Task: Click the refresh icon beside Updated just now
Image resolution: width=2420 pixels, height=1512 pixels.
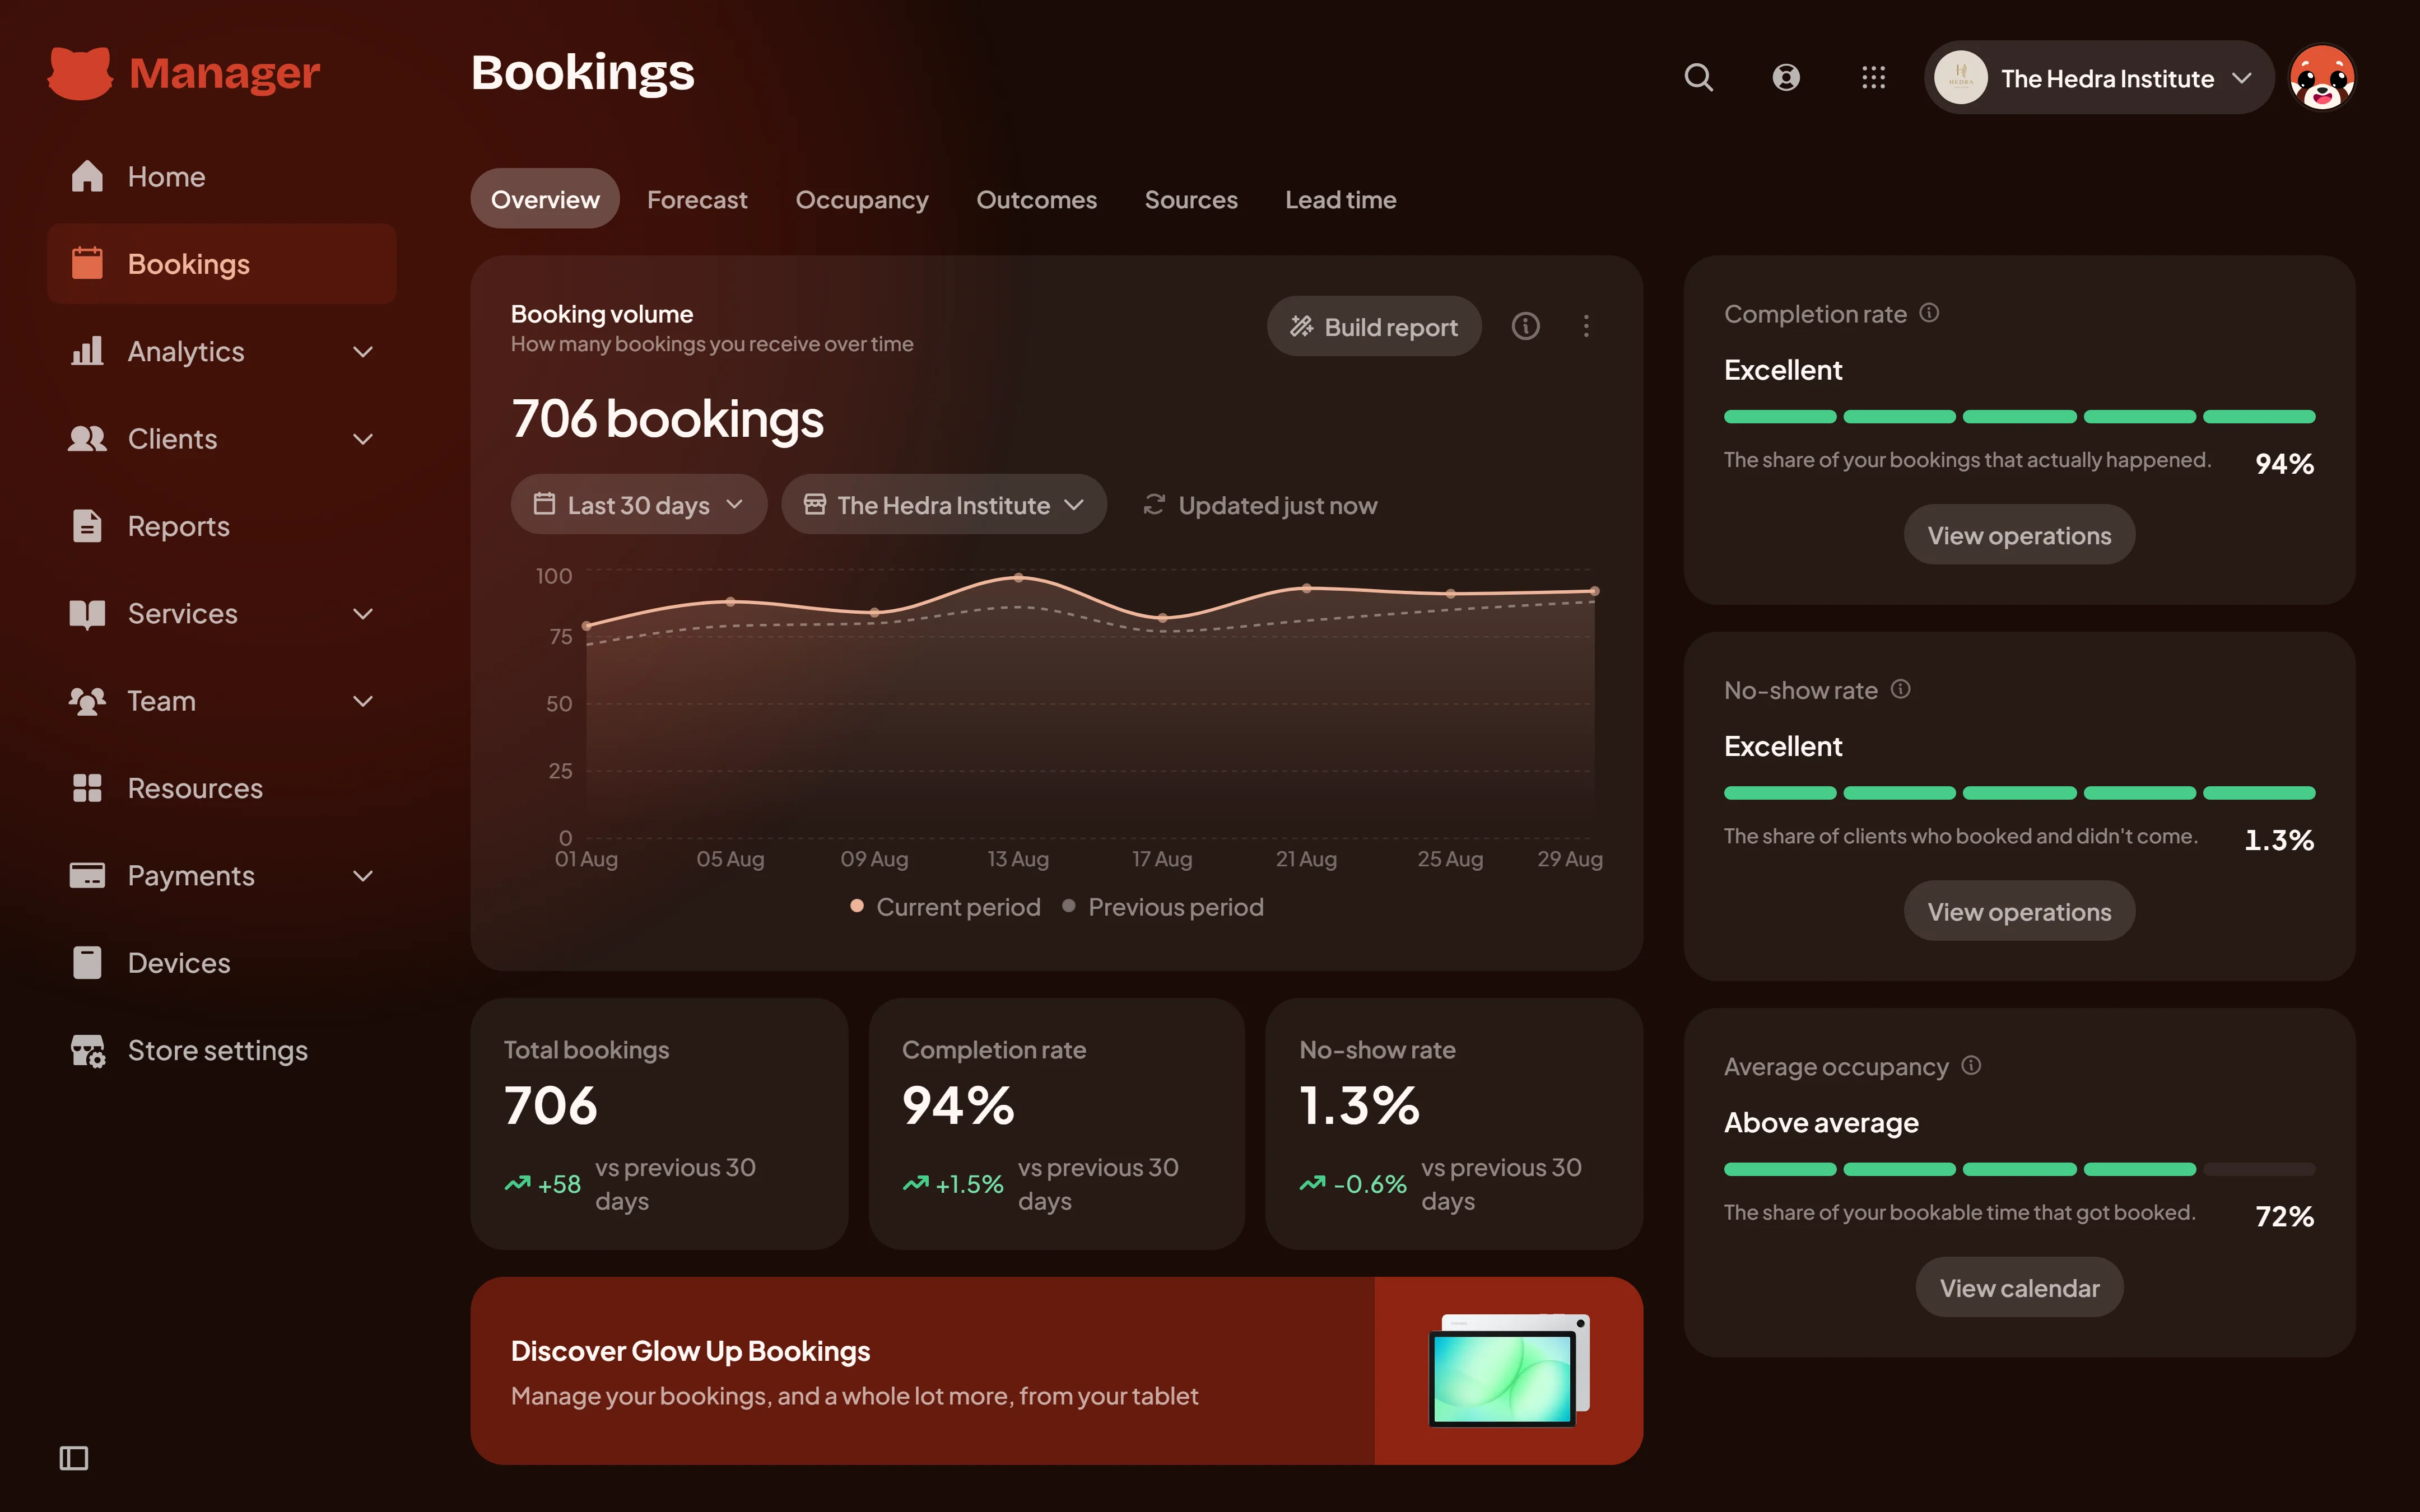Action: coord(1154,505)
